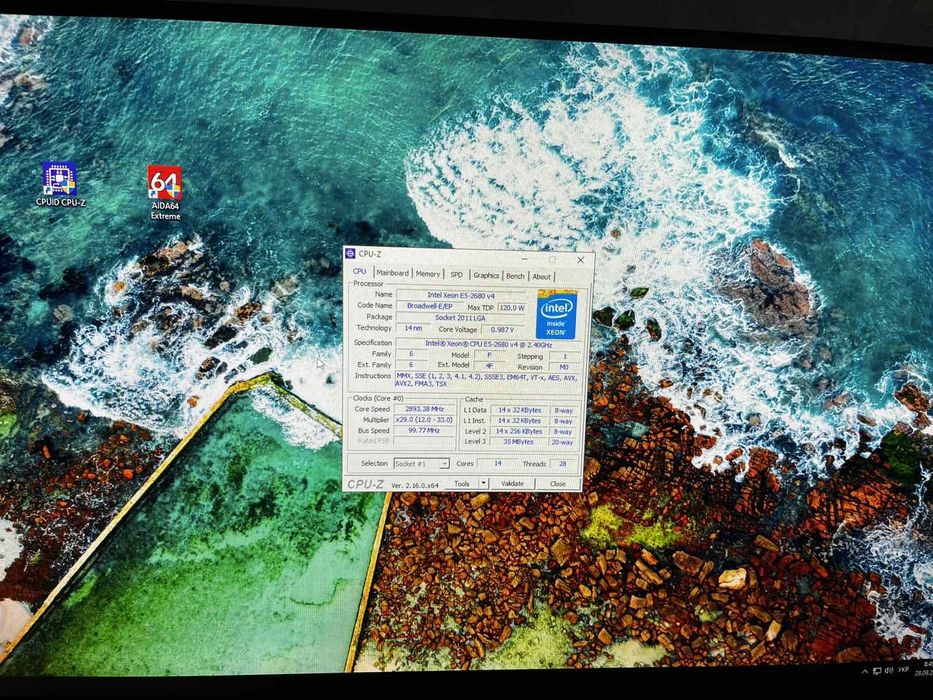Open the AIDA64 Extreme desktop shortcut

(x=165, y=192)
